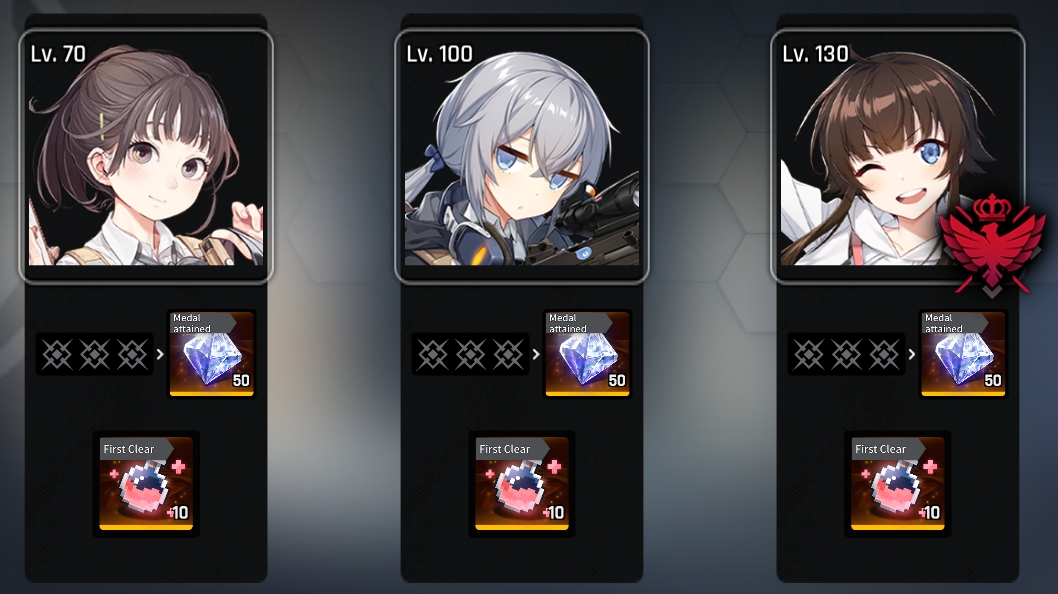Select the Lv. 130 winking girl portrait
Viewport: 1058px width, 594px height.
(897, 156)
